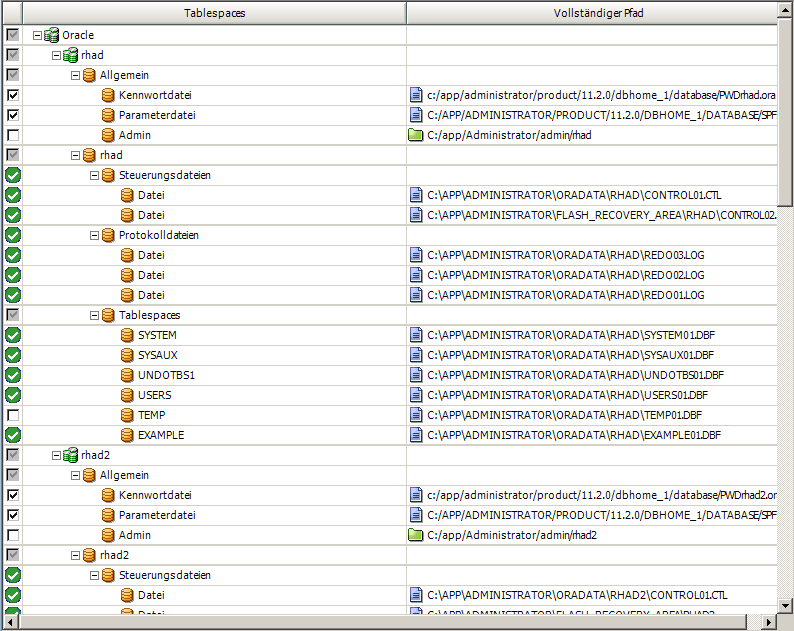Screen dimensions: 794x631
Task: Click the USERS tablespace cylinder icon
Action: click(127, 395)
